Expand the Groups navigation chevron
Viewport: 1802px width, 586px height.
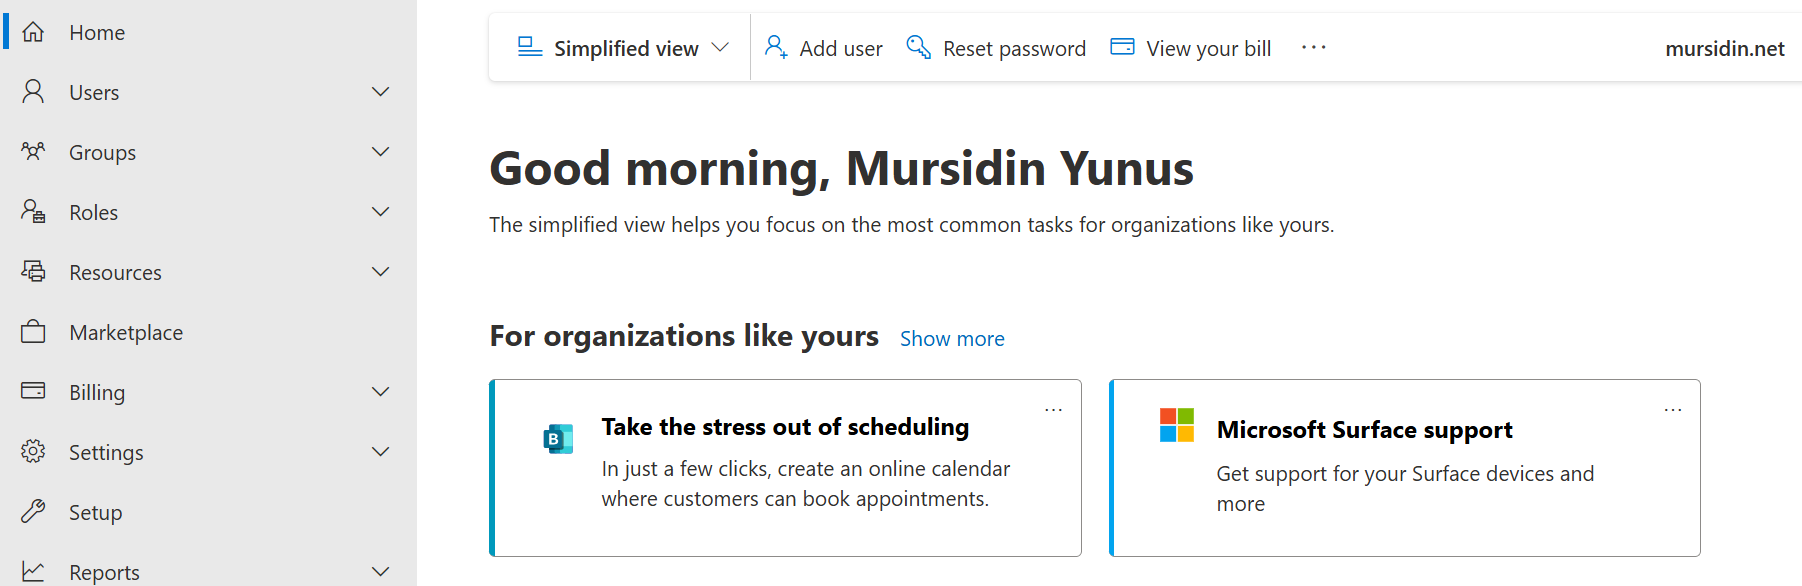(x=380, y=152)
